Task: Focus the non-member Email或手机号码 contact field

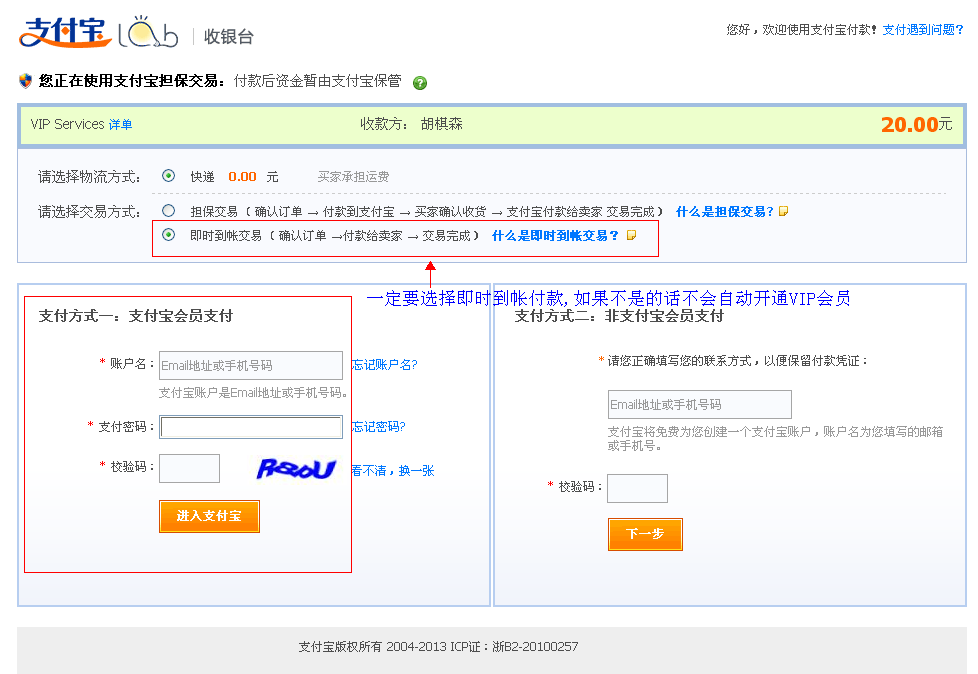Action: [x=700, y=405]
